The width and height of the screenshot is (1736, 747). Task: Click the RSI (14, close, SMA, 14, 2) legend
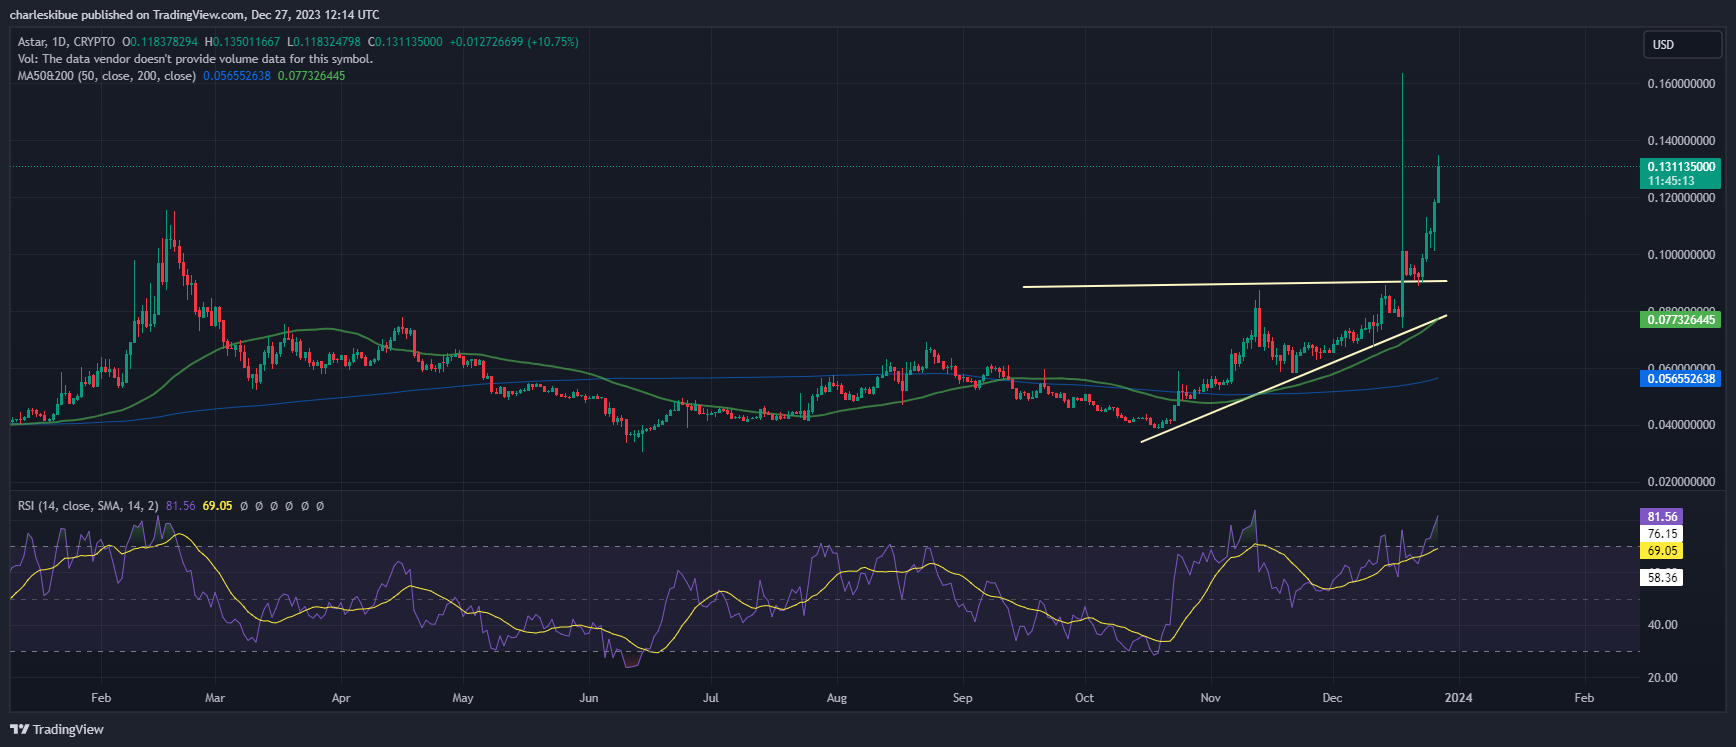point(88,506)
